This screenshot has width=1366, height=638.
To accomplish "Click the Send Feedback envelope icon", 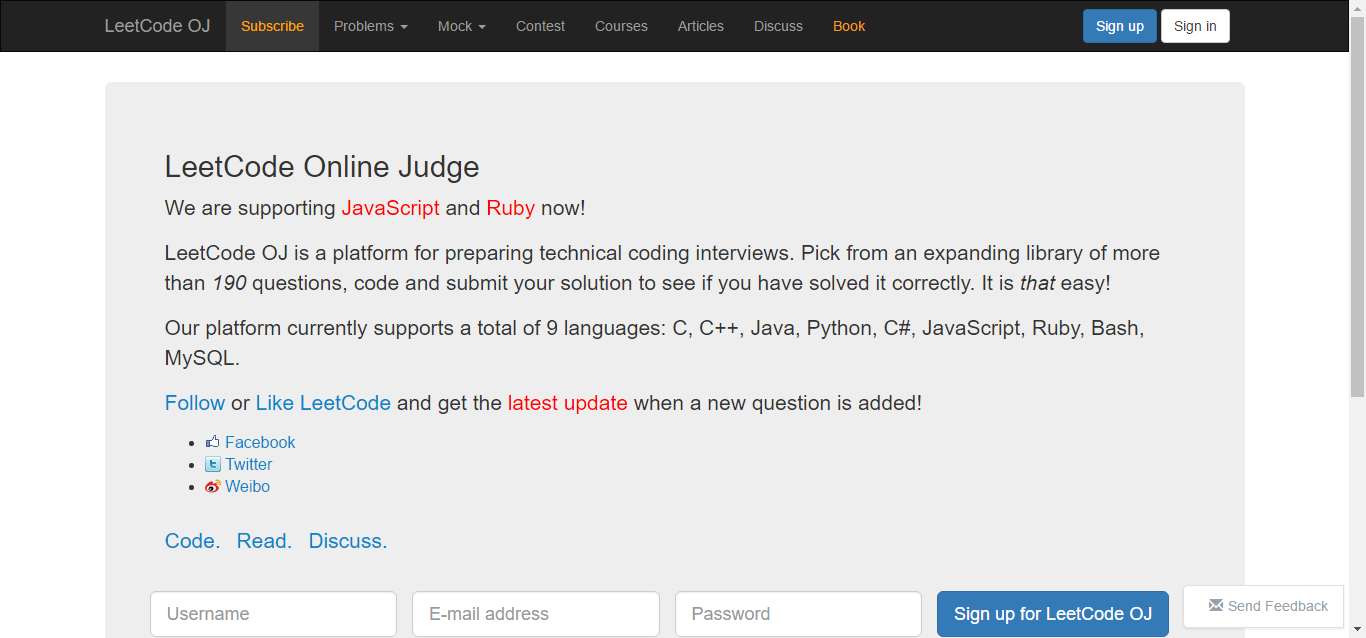I will (1216, 605).
